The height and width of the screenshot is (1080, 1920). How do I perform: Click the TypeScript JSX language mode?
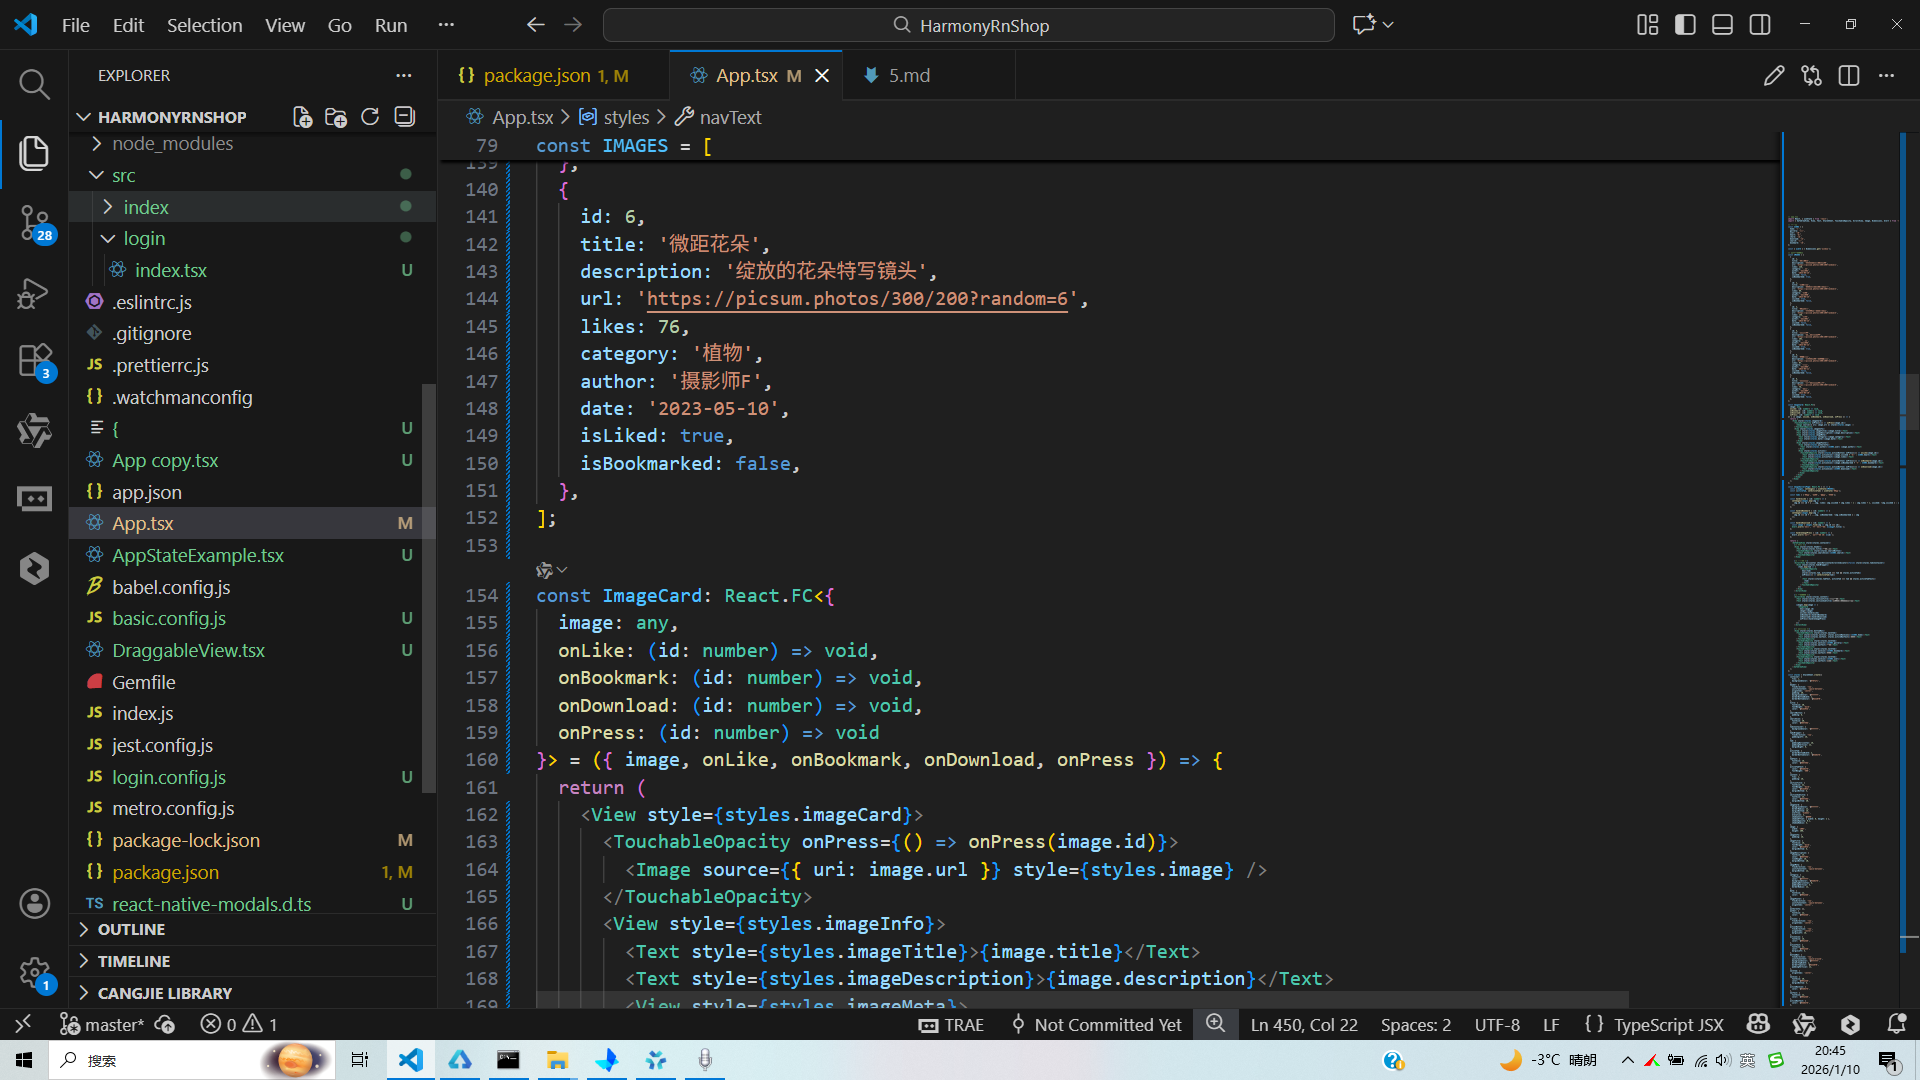point(1668,1024)
